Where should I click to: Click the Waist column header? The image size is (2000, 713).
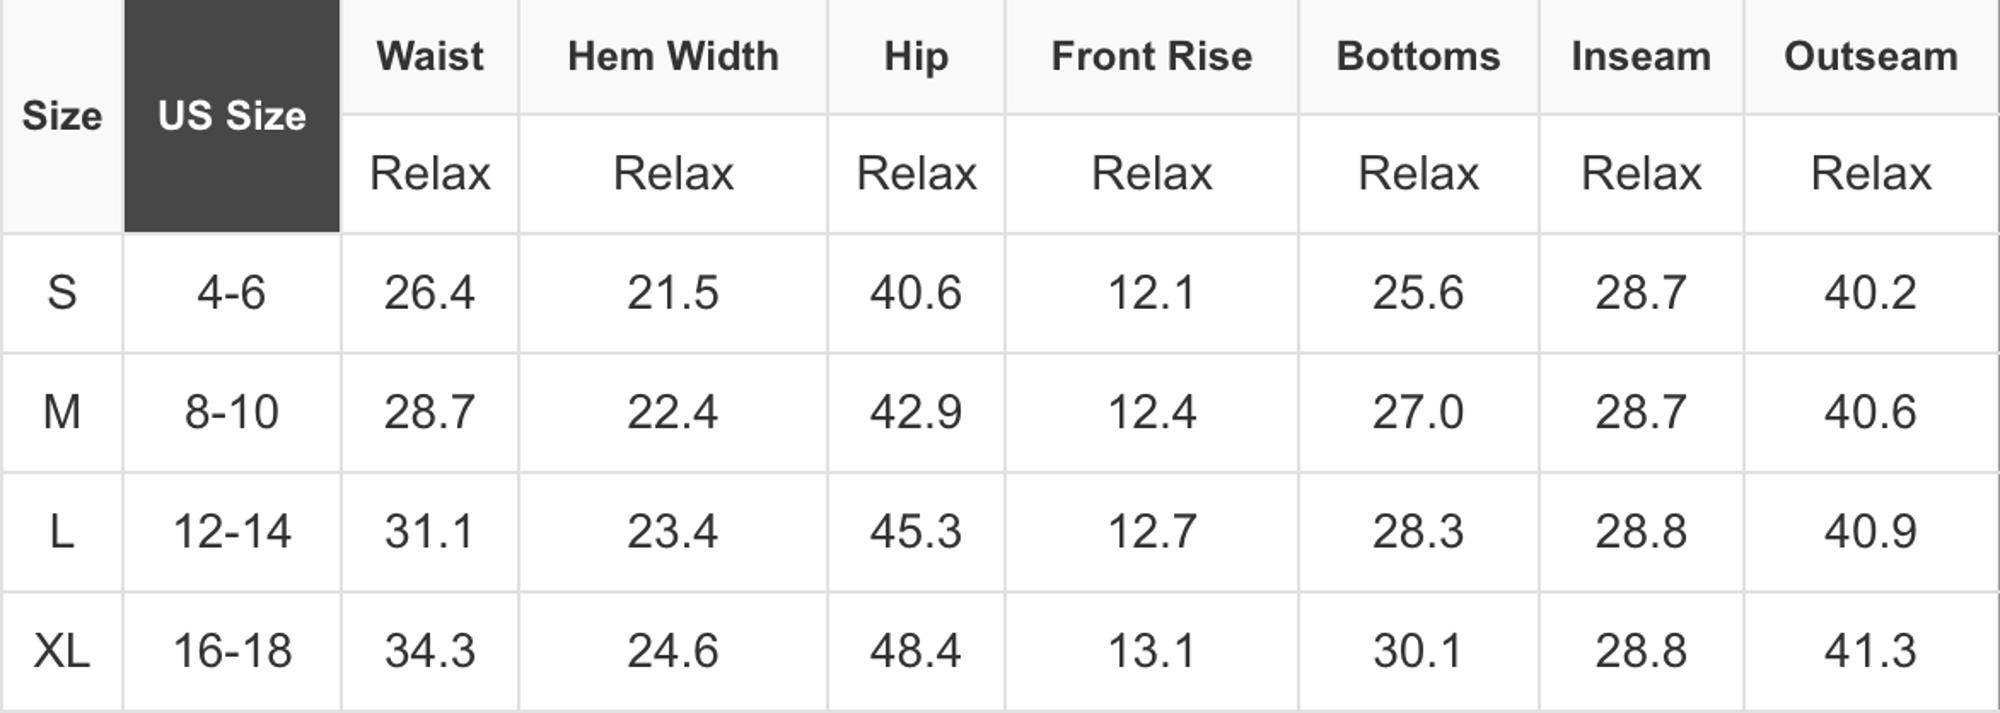tap(430, 56)
